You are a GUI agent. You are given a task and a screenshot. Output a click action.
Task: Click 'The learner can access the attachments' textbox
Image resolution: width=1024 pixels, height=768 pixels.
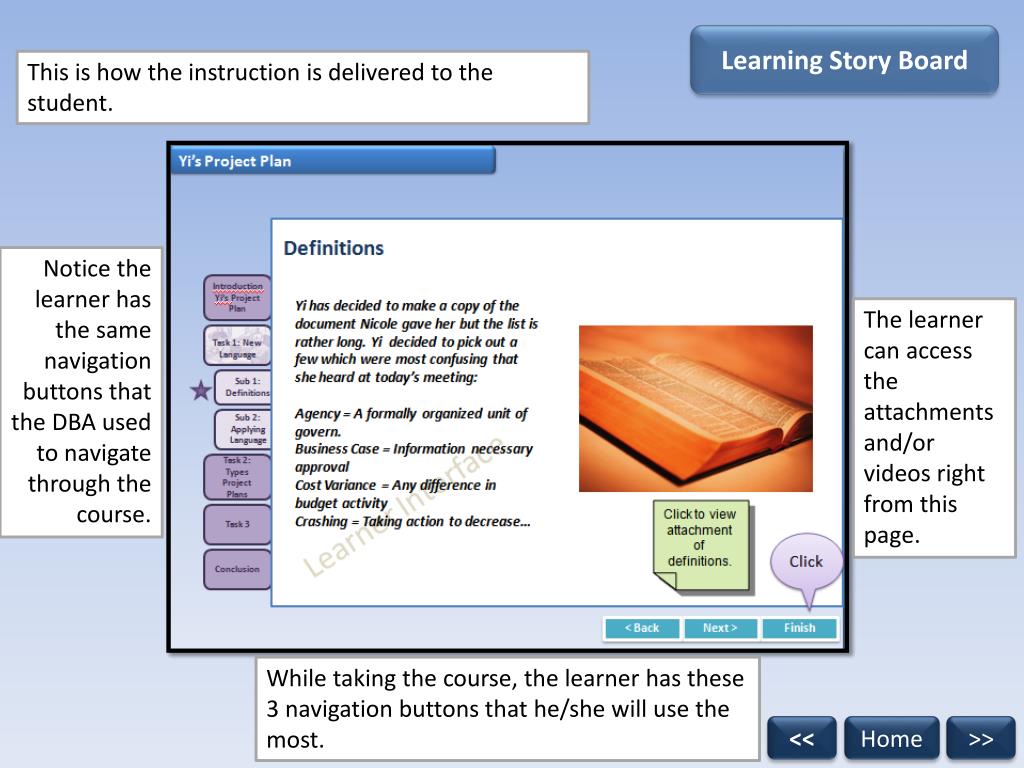point(935,428)
